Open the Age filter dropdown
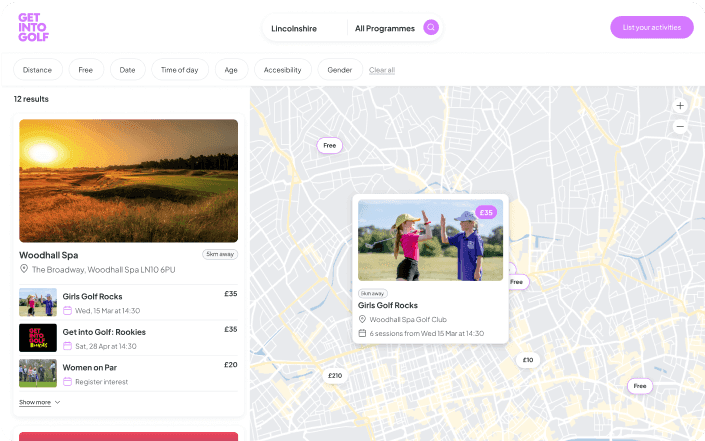The height and width of the screenshot is (441, 705). pyautogui.click(x=231, y=70)
